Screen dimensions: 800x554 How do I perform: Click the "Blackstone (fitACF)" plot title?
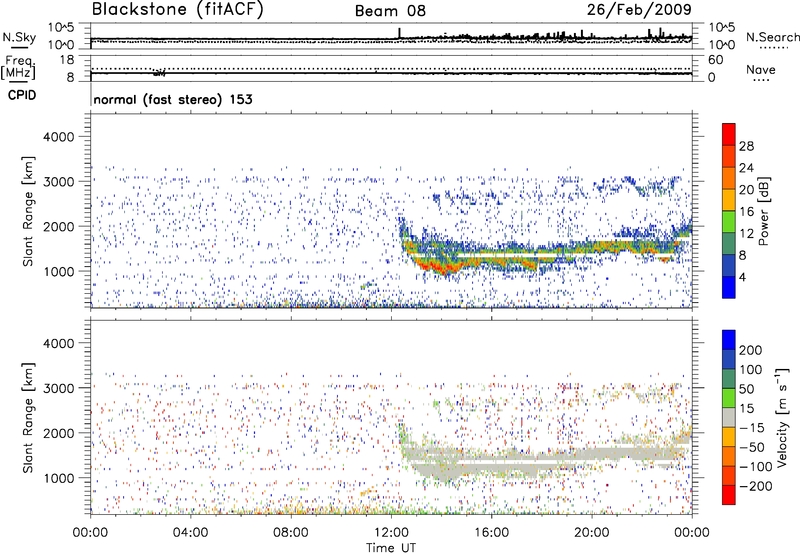point(178,9)
